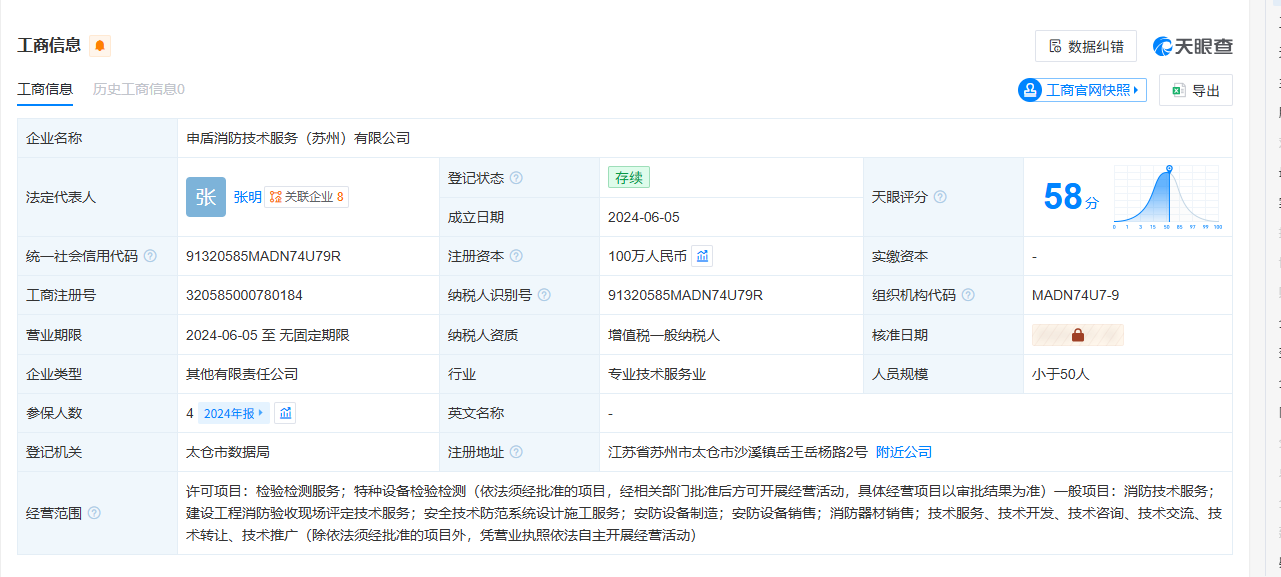Image resolution: width=1281 pixels, height=577 pixels.
Task: Expand the 2024年报 annual report tag
Action: [234, 413]
